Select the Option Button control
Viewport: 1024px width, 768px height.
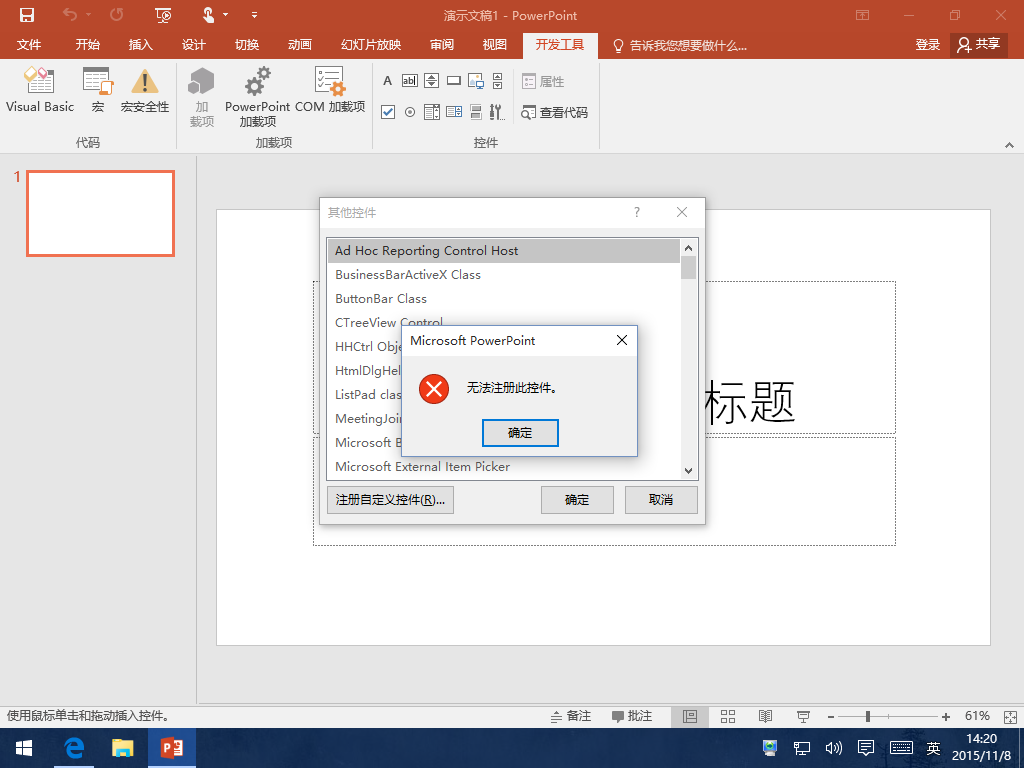pos(409,112)
